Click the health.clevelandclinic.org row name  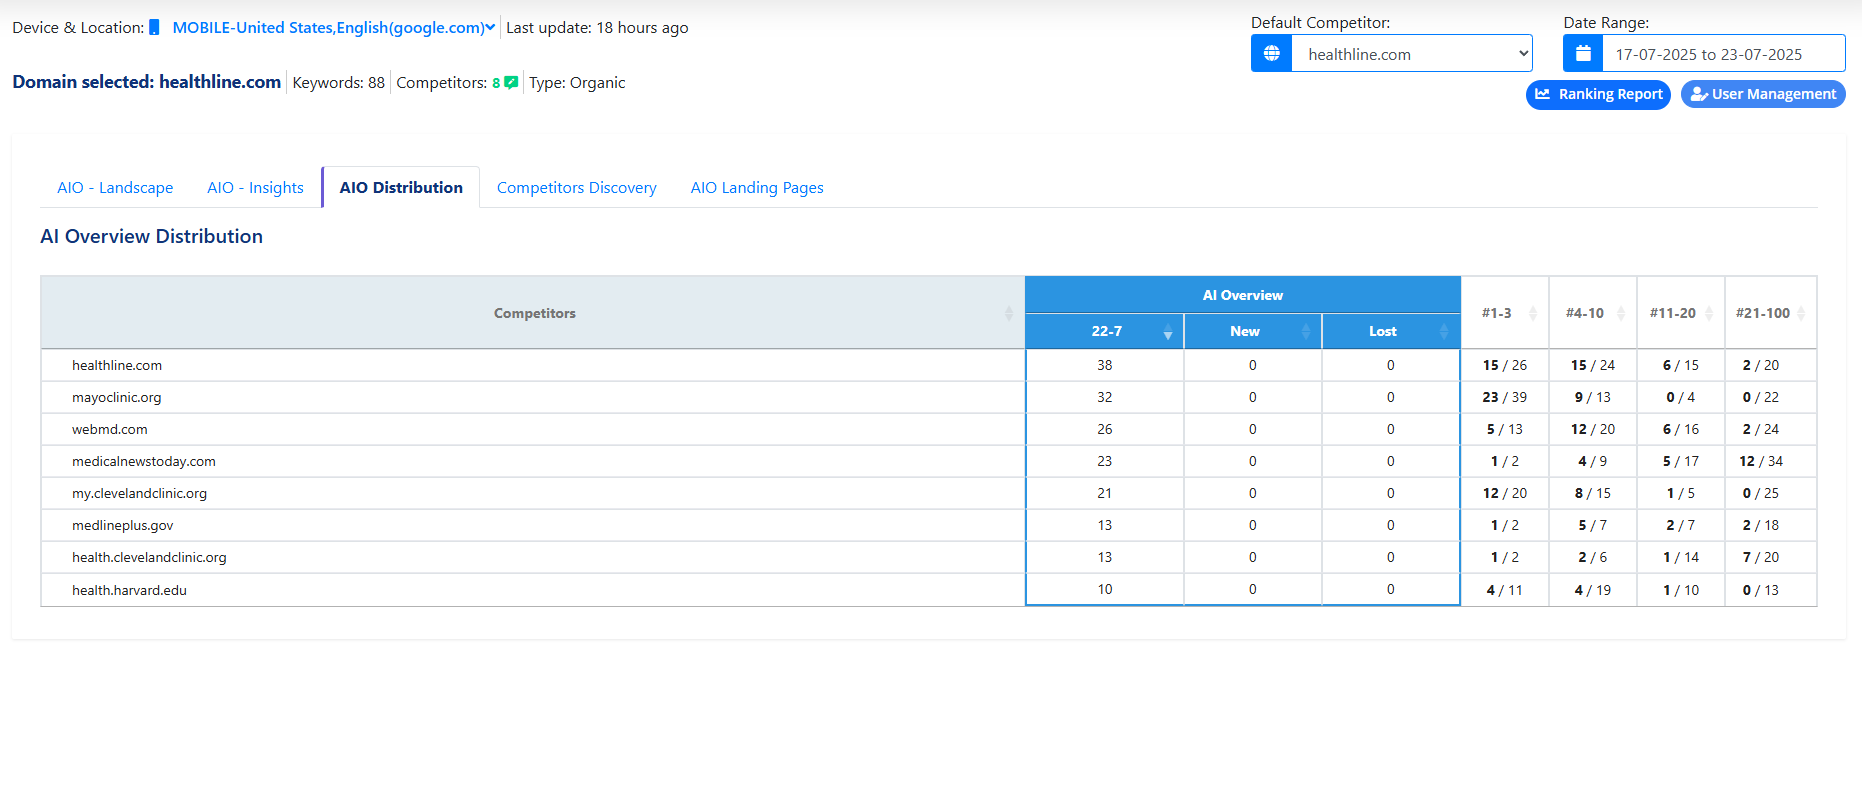tap(149, 557)
